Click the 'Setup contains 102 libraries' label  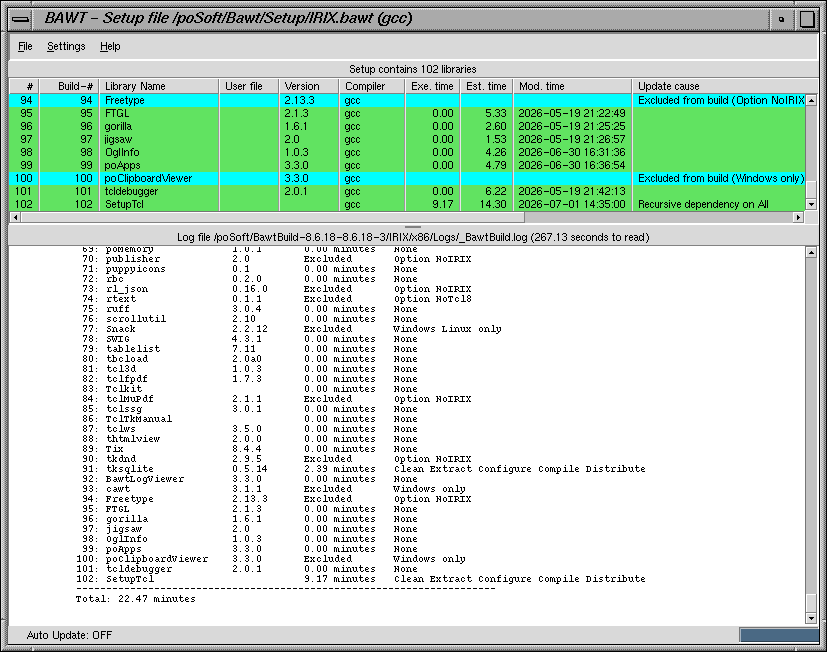click(413, 69)
